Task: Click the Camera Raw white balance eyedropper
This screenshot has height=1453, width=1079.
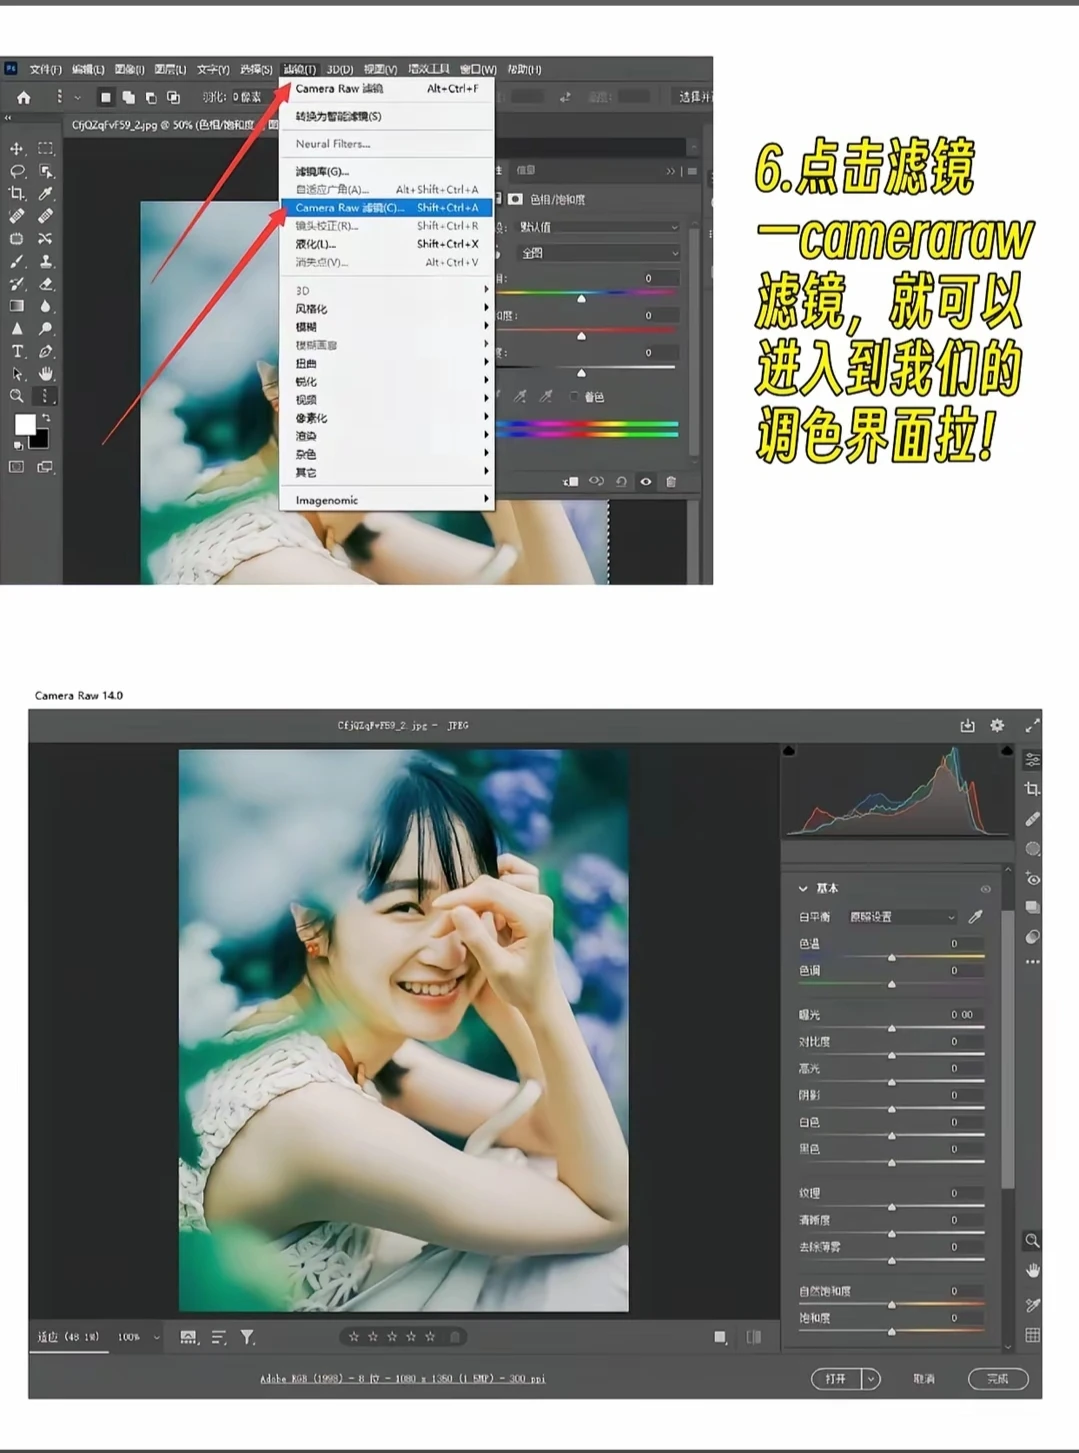Action: pos(975,917)
